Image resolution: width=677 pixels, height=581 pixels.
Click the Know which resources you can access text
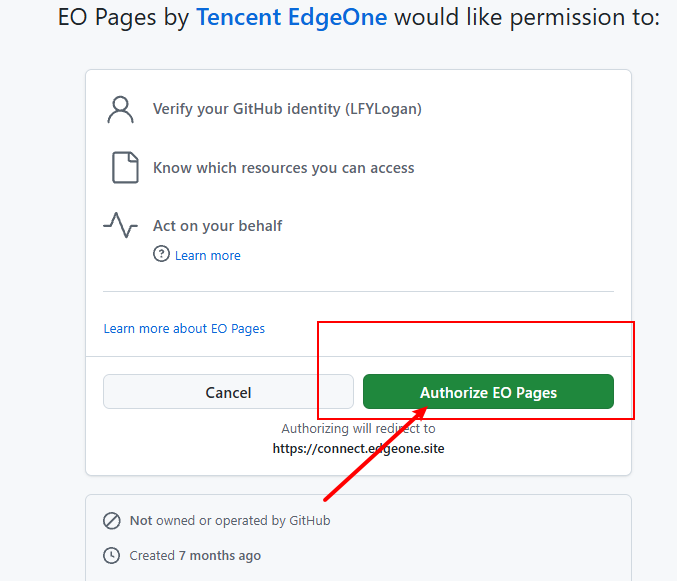coord(284,167)
